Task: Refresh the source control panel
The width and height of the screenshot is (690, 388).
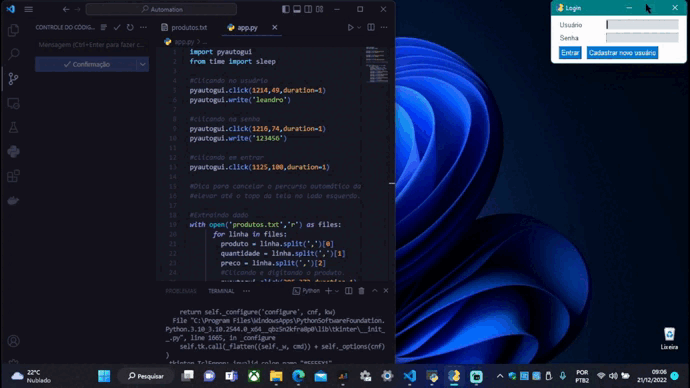Action: point(130,27)
